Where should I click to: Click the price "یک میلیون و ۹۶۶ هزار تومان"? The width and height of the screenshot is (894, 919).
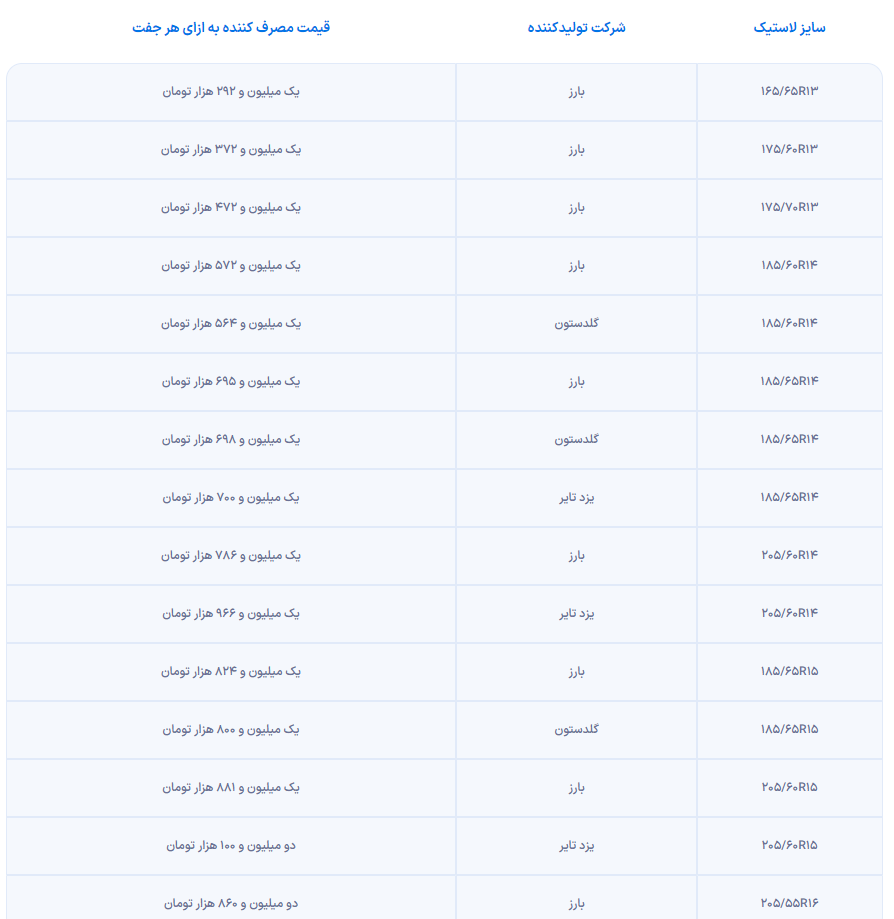(231, 614)
